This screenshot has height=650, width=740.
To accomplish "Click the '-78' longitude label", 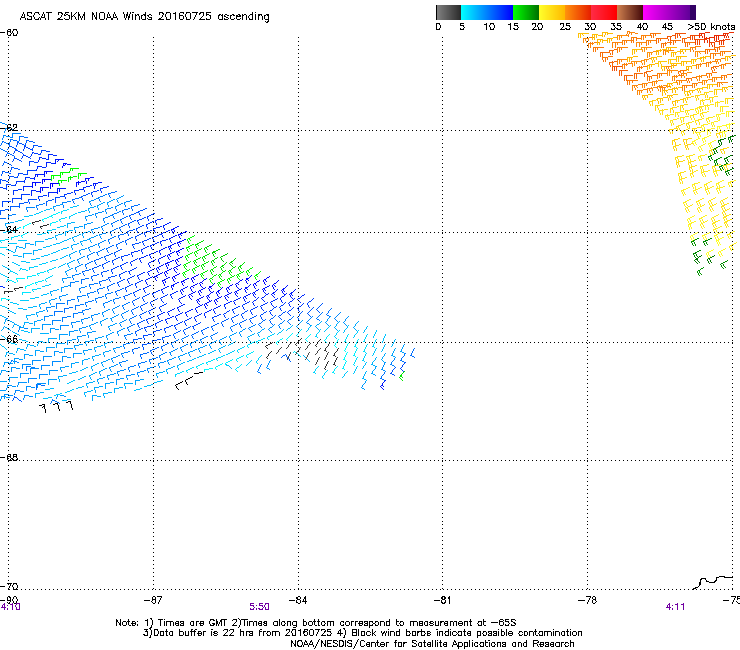I will point(587,600).
